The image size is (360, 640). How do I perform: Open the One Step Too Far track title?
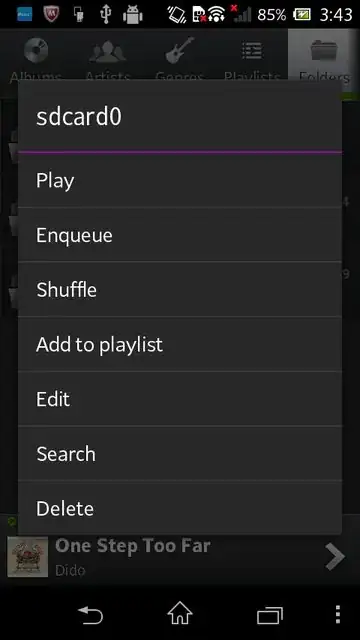pos(133,546)
